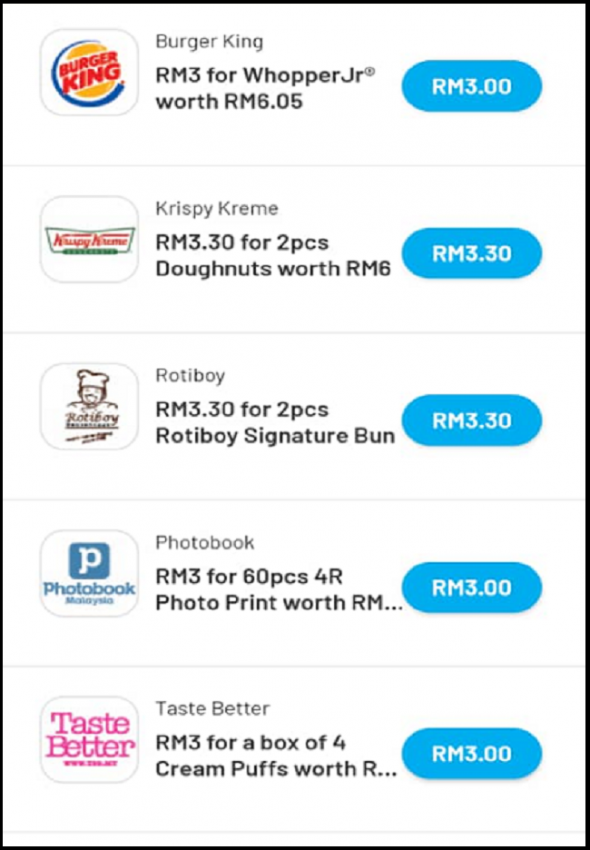
Task: Open 'Rotiboy Signature Bun' offer title
Action: (x=275, y=423)
